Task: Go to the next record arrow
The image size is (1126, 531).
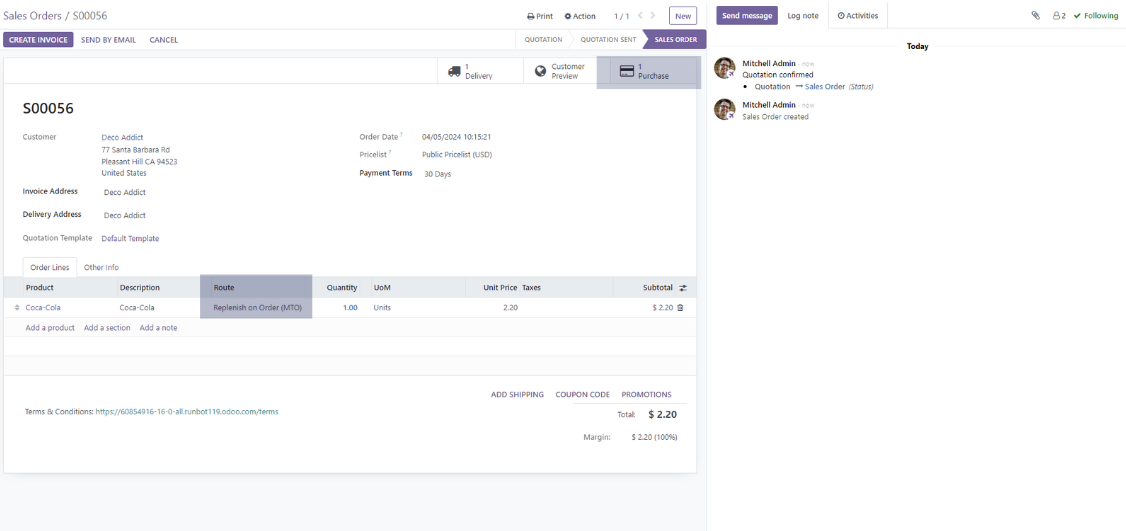Action: click(x=654, y=16)
